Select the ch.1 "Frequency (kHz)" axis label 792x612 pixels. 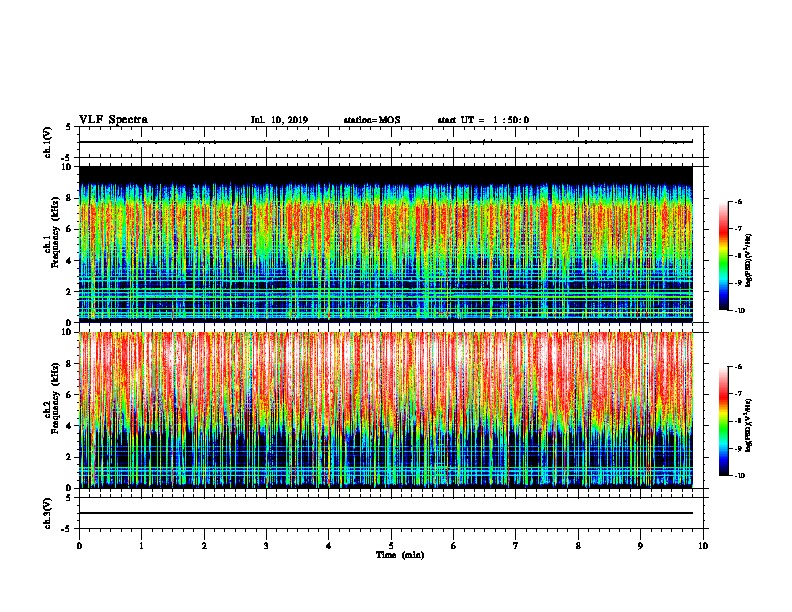55,232
